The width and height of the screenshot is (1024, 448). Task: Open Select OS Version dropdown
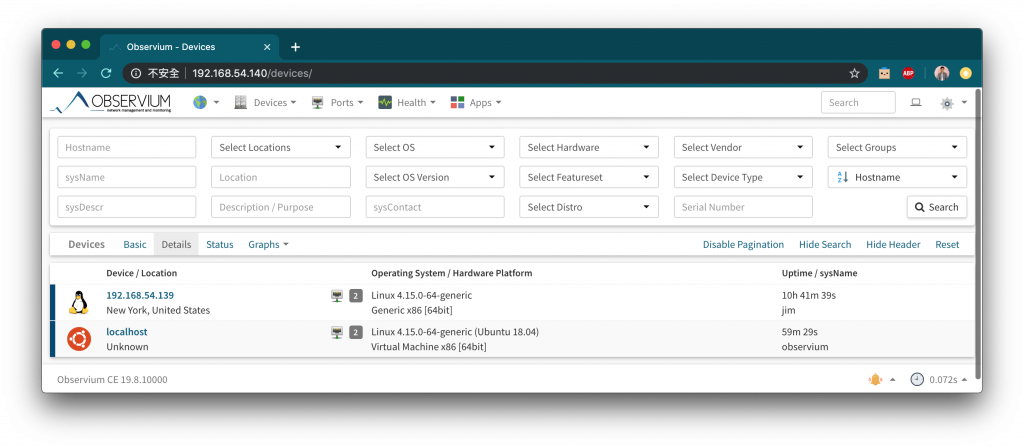coord(435,177)
